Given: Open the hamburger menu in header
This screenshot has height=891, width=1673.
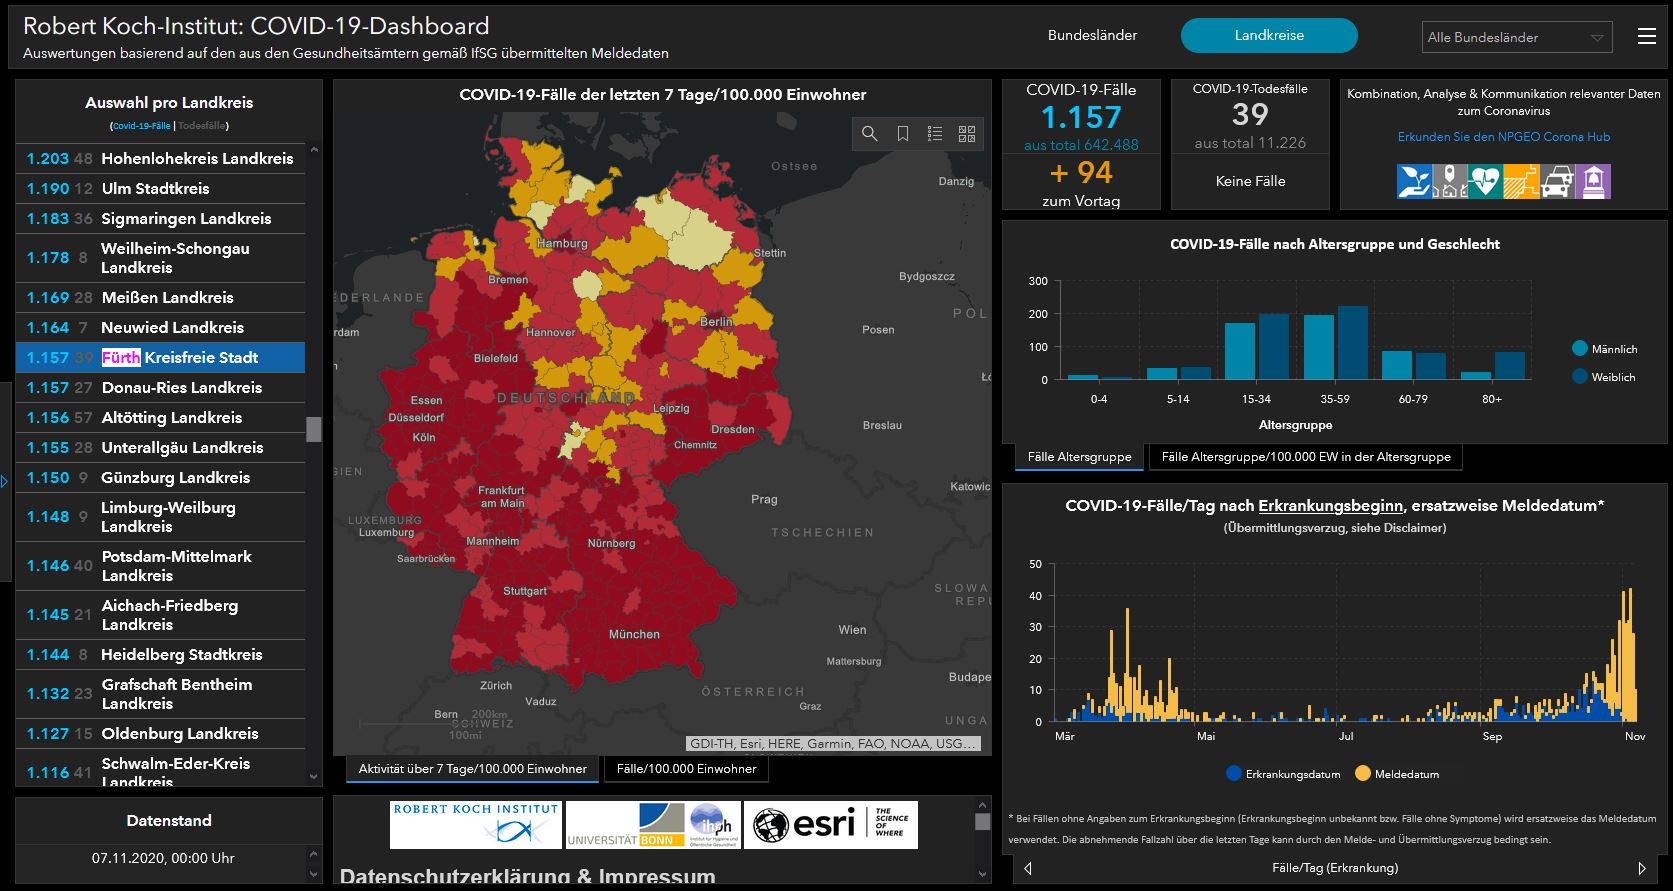Looking at the screenshot, I should click(x=1646, y=37).
